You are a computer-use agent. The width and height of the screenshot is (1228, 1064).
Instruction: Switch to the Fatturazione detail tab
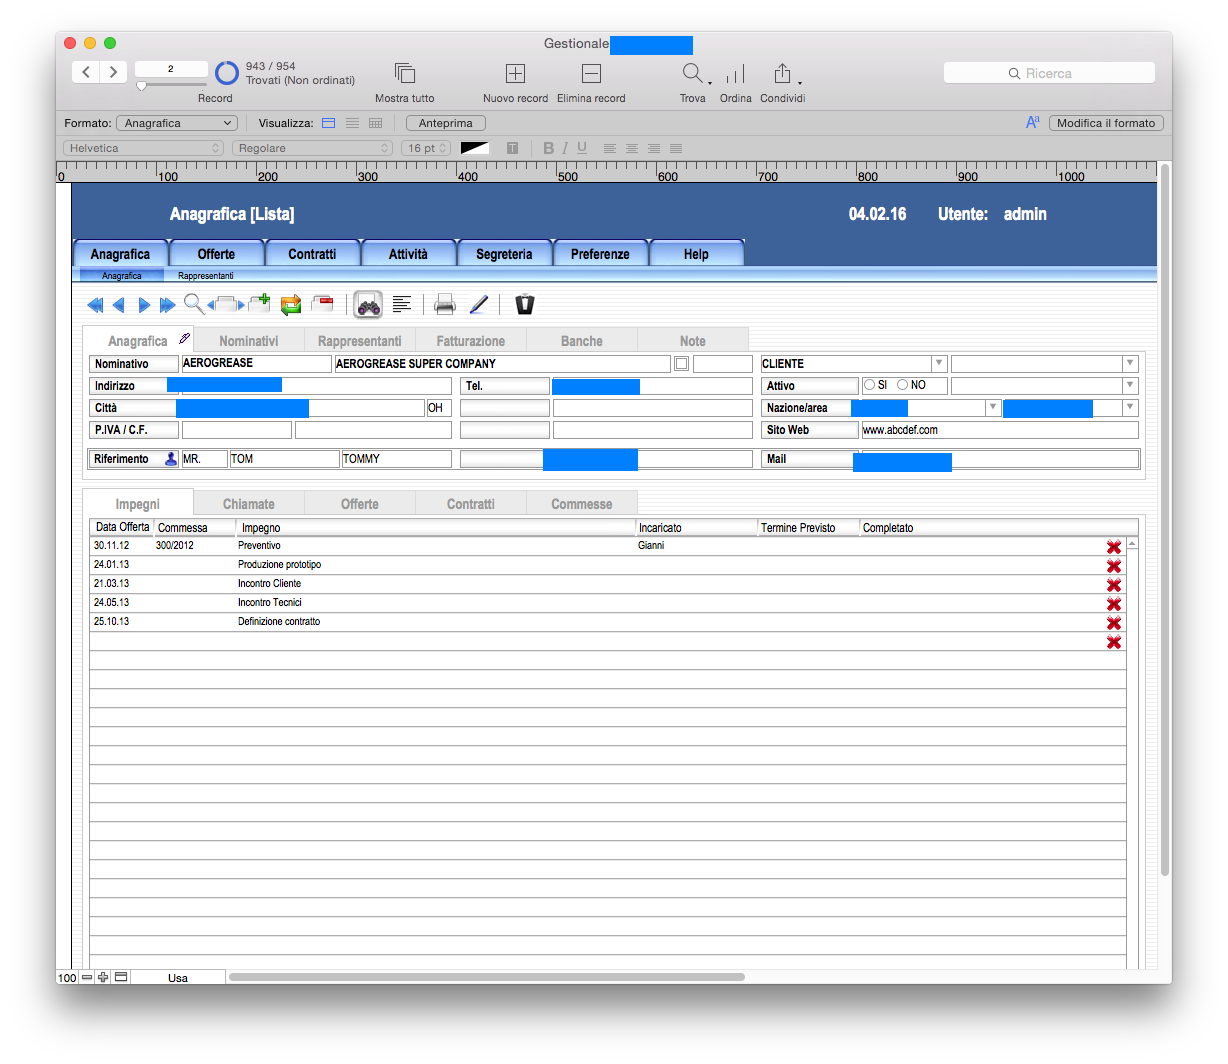[470, 341]
